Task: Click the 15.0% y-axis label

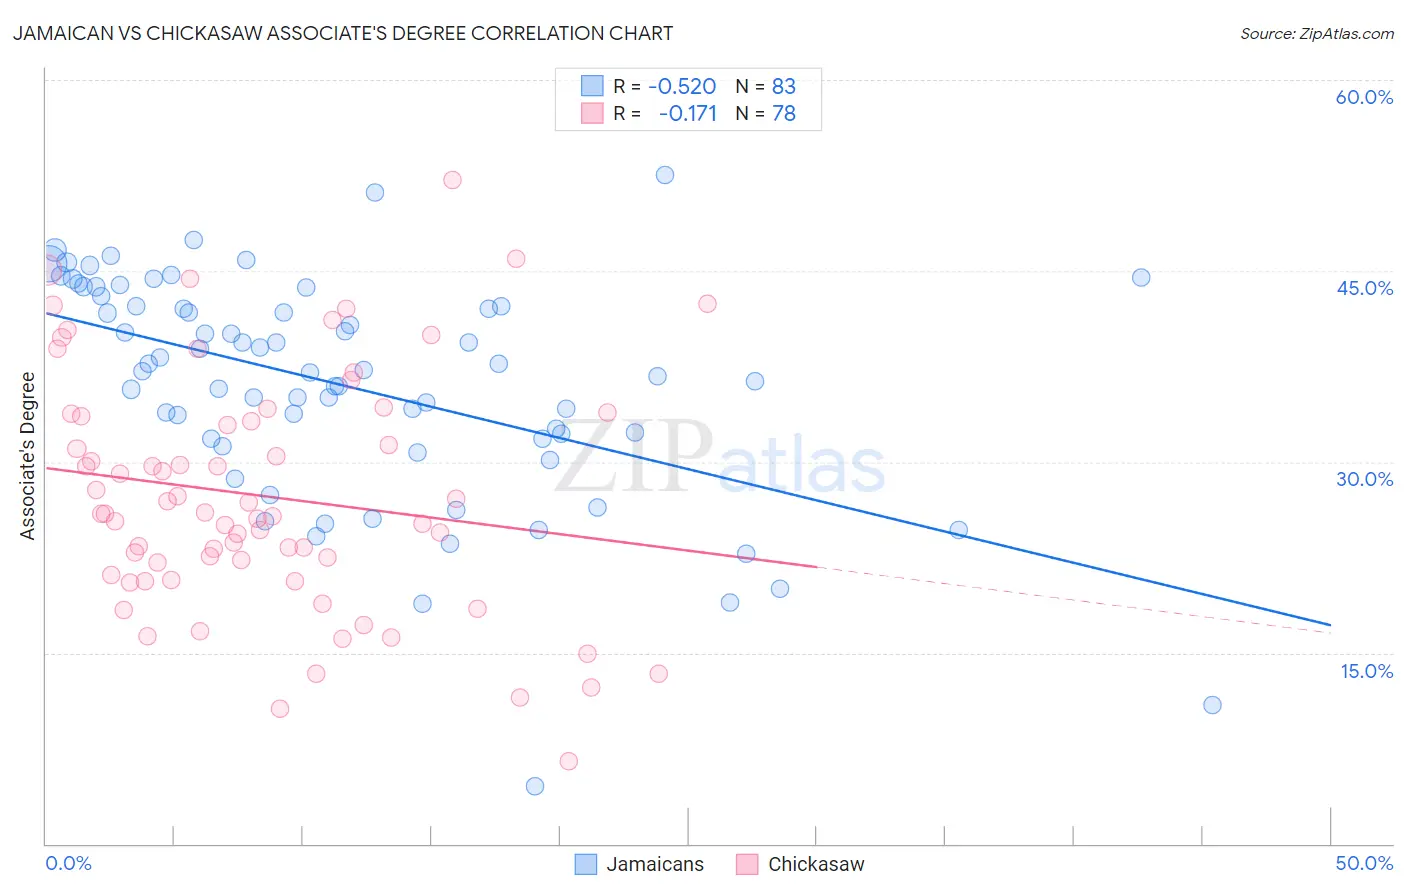Action: (1366, 671)
